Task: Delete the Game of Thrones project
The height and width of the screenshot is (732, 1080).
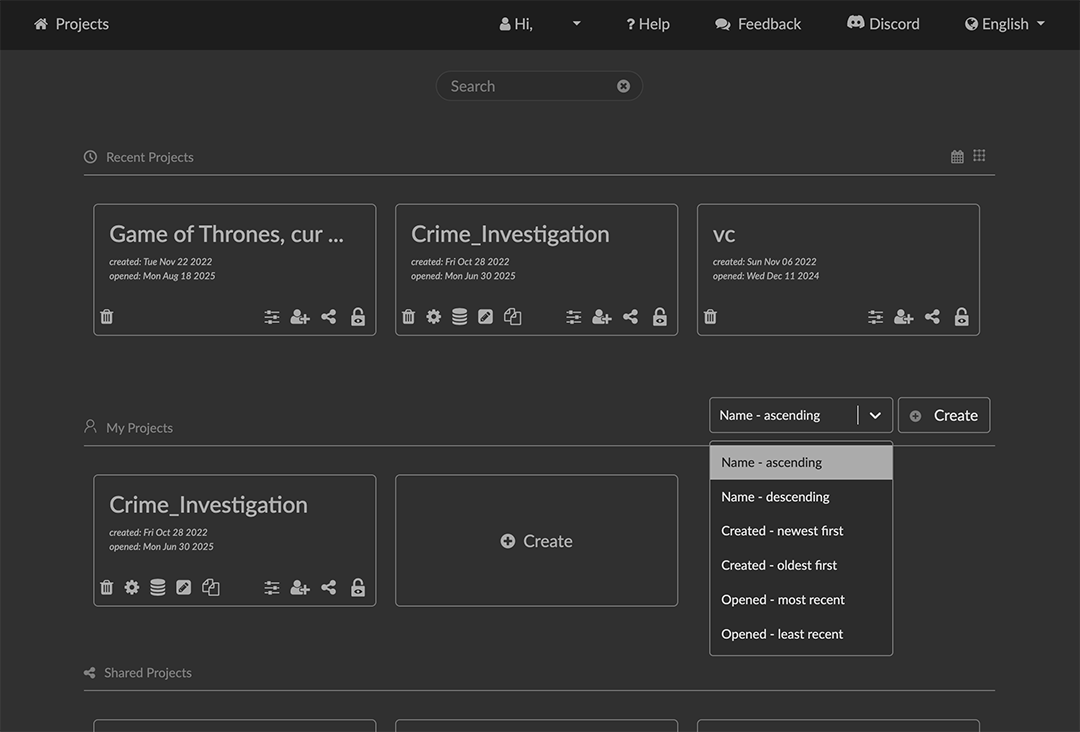Action: click(107, 317)
